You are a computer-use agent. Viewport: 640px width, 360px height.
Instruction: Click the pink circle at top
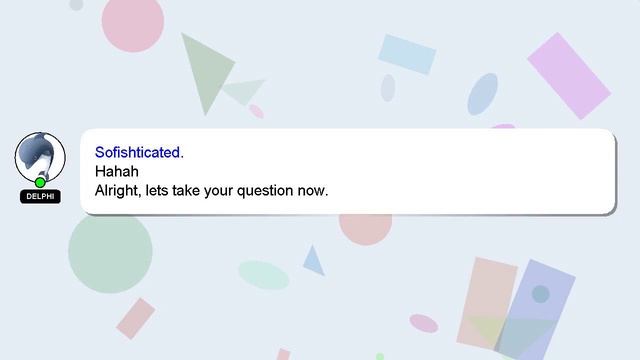click(133, 22)
